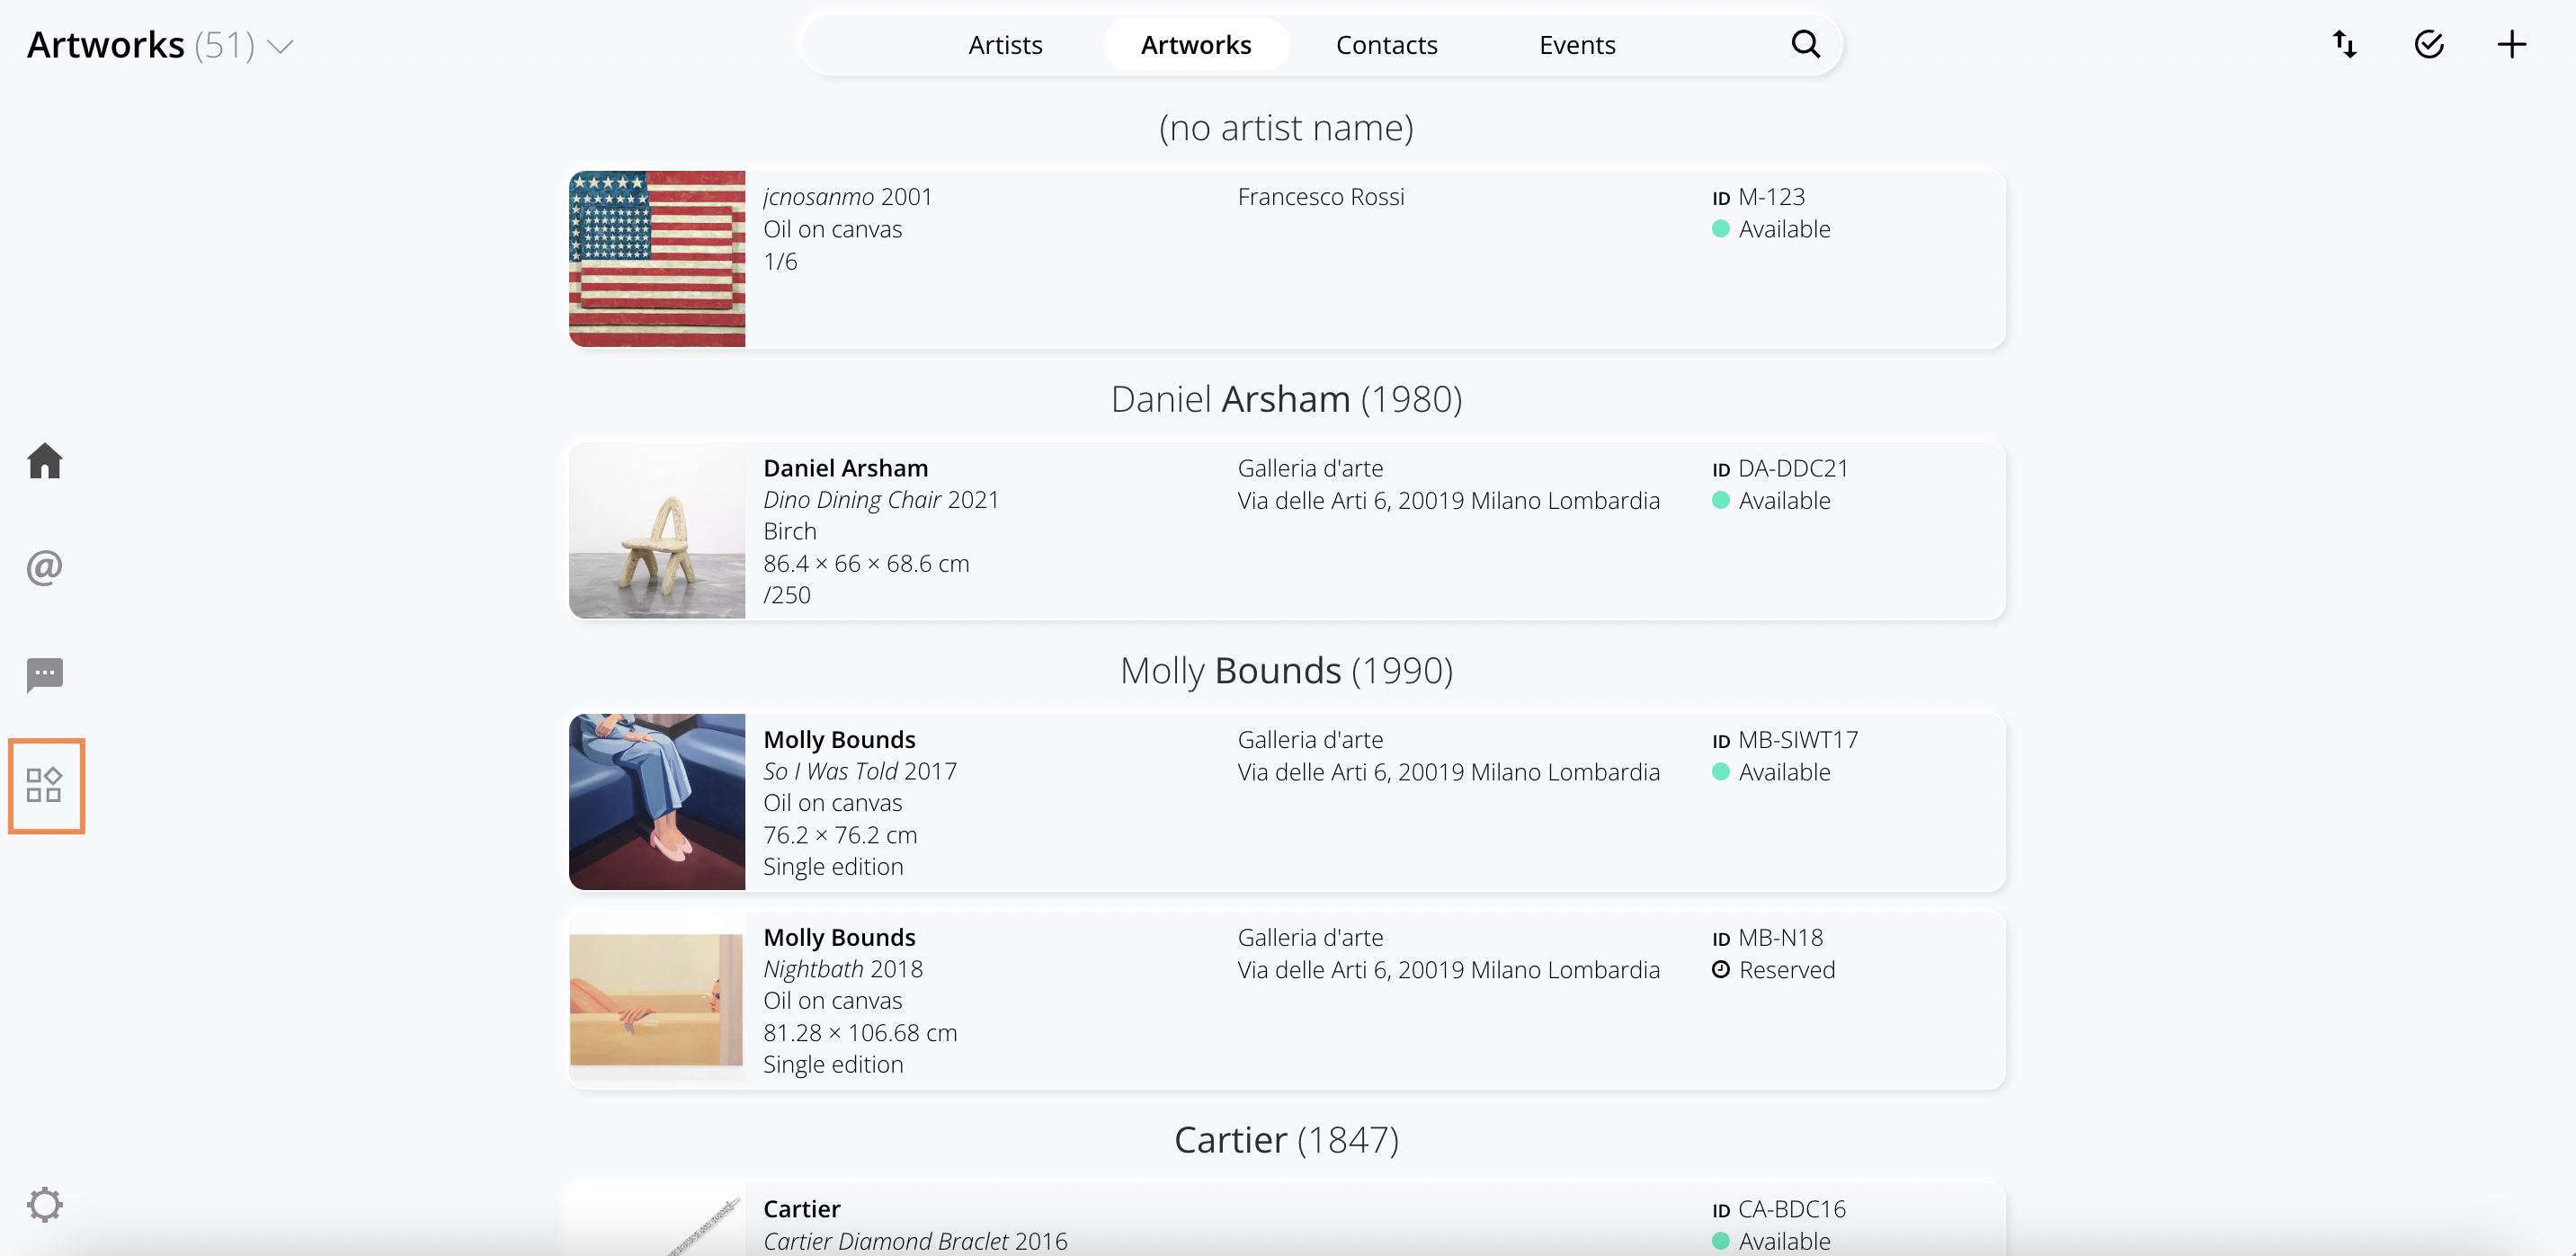Image resolution: width=2576 pixels, height=1256 pixels.
Task: Click the Birch medium text
Action: click(x=790, y=531)
